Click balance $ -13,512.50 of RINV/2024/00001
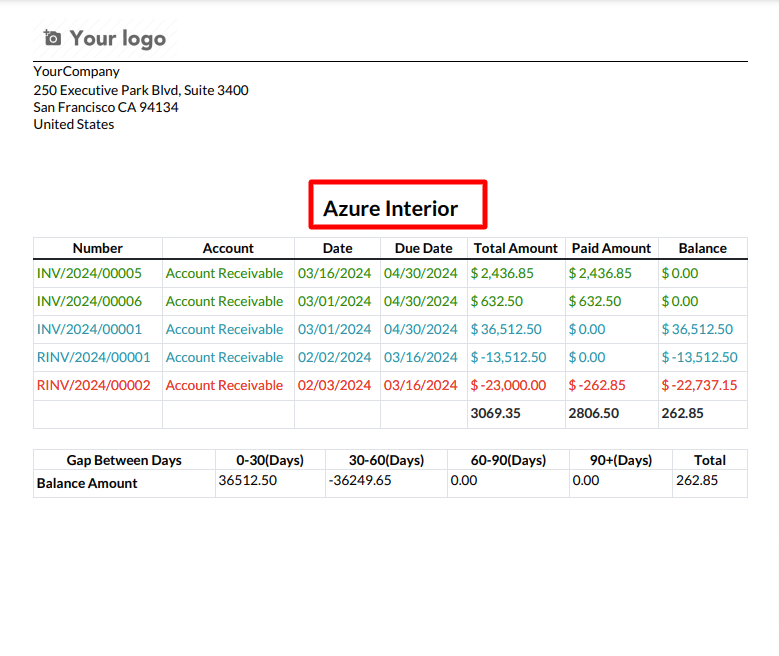This screenshot has height=656, width=779. 700,357
